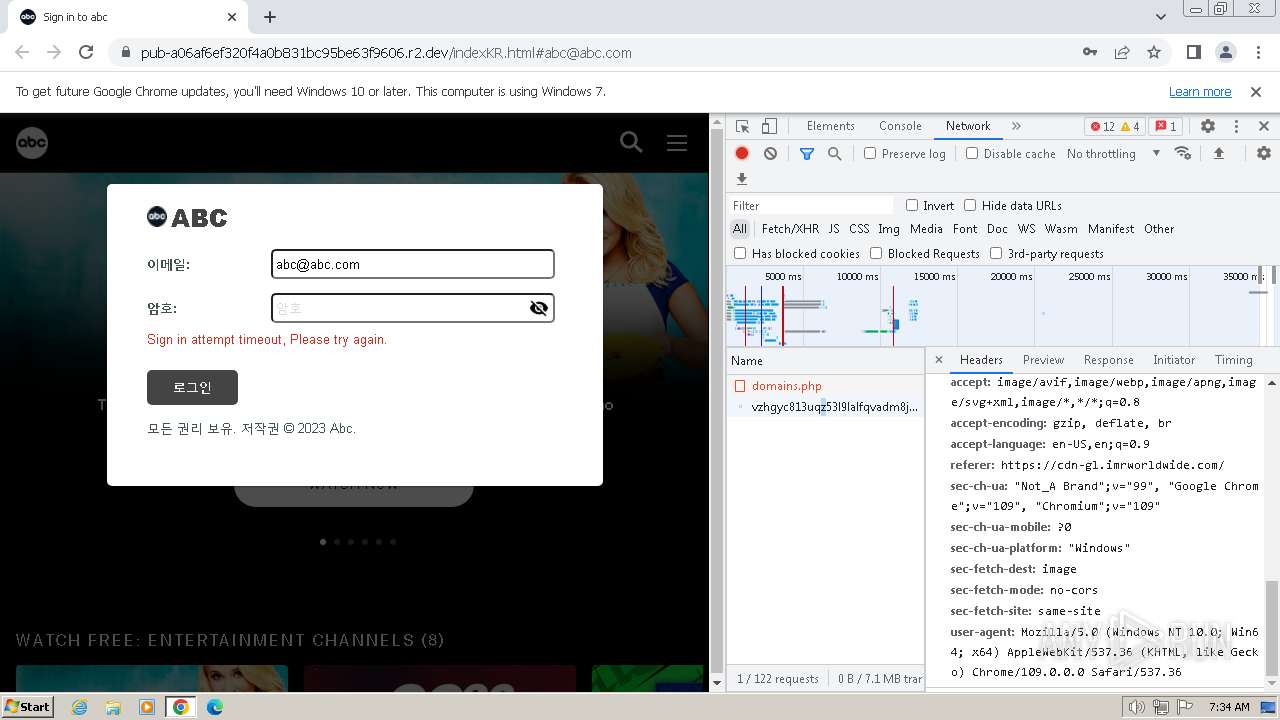1280x720 pixels.
Task: Open the Chrome profile avatar
Action: tap(1226, 52)
